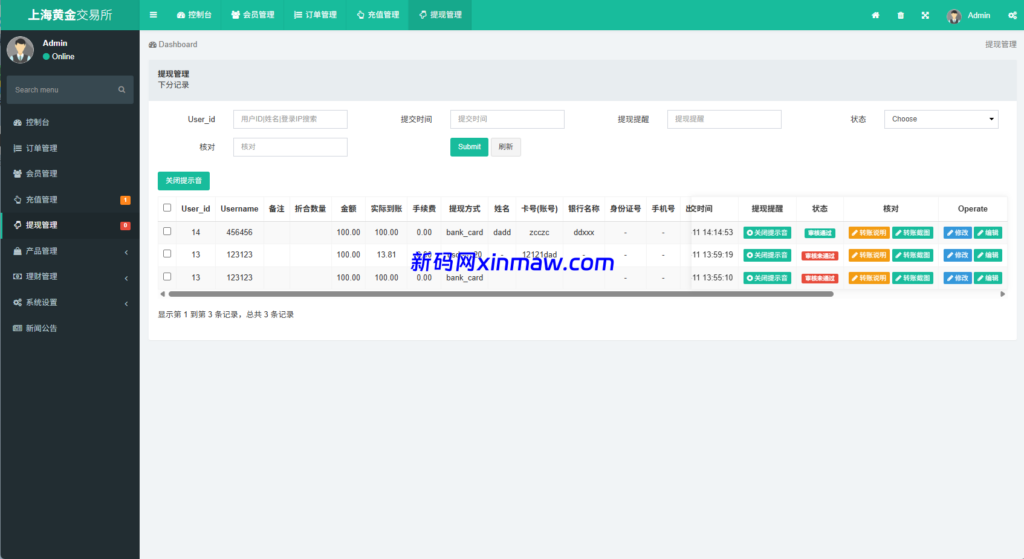Screen dimensions: 1024x559
Task: Open 控制台 in the left sidebar
Action: click(x=70, y=122)
